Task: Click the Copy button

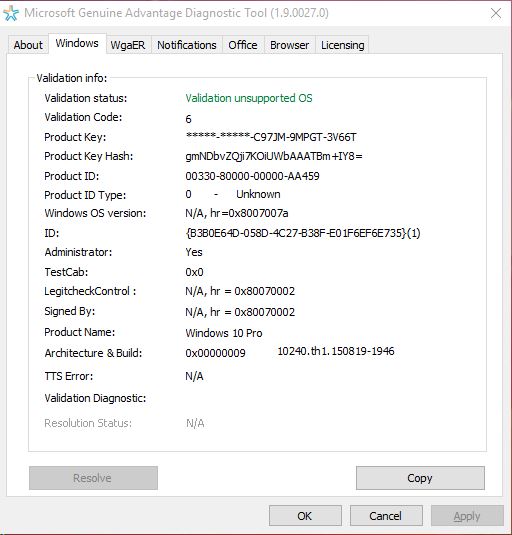Action: coord(420,478)
